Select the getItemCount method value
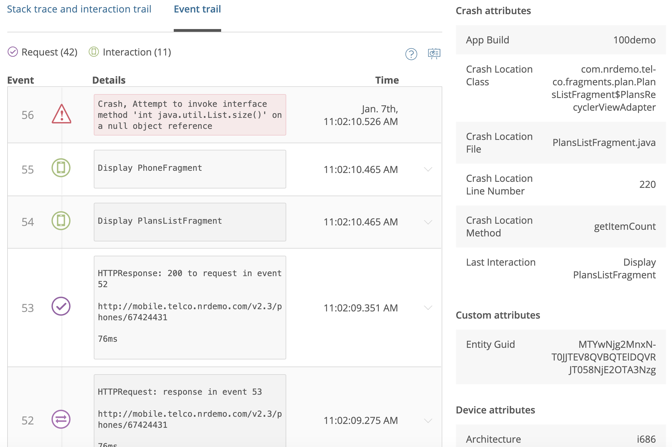This screenshot has width=672, height=447. click(625, 227)
